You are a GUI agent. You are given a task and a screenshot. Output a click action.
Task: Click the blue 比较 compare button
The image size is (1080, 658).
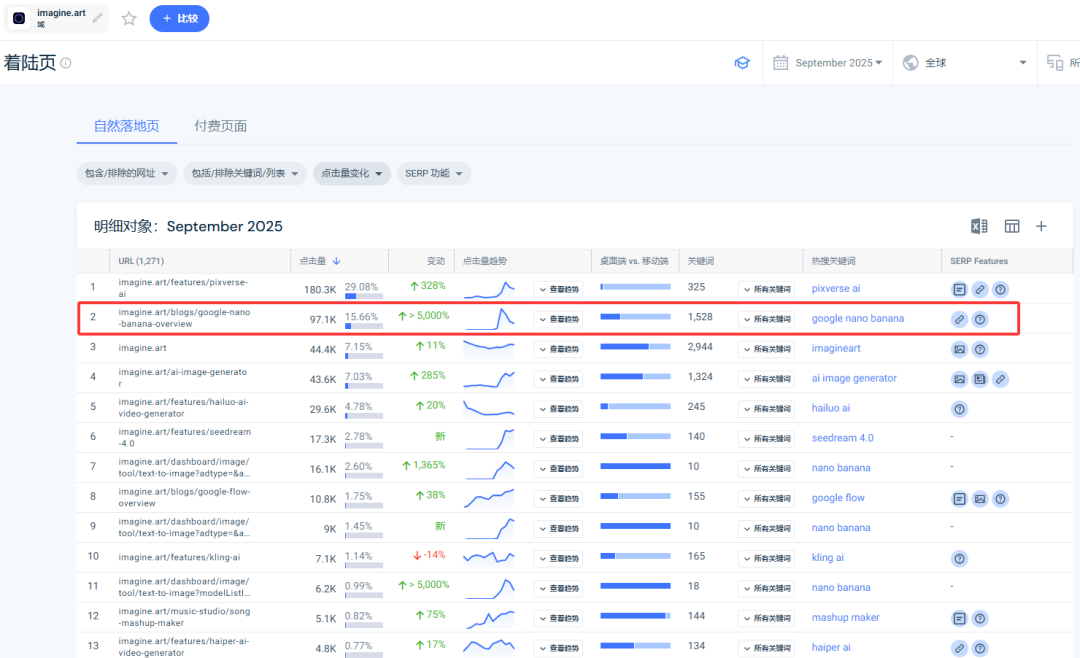click(x=179, y=19)
